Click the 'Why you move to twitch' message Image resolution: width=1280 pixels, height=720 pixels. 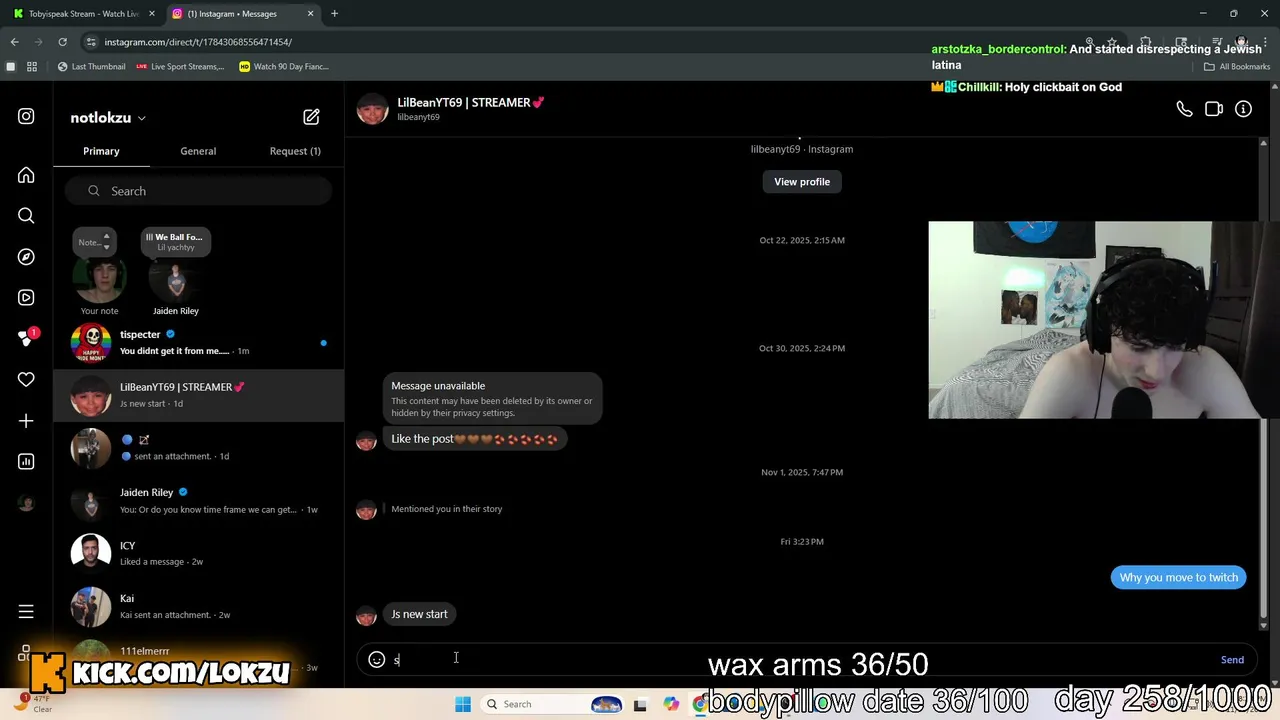click(1178, 577)
